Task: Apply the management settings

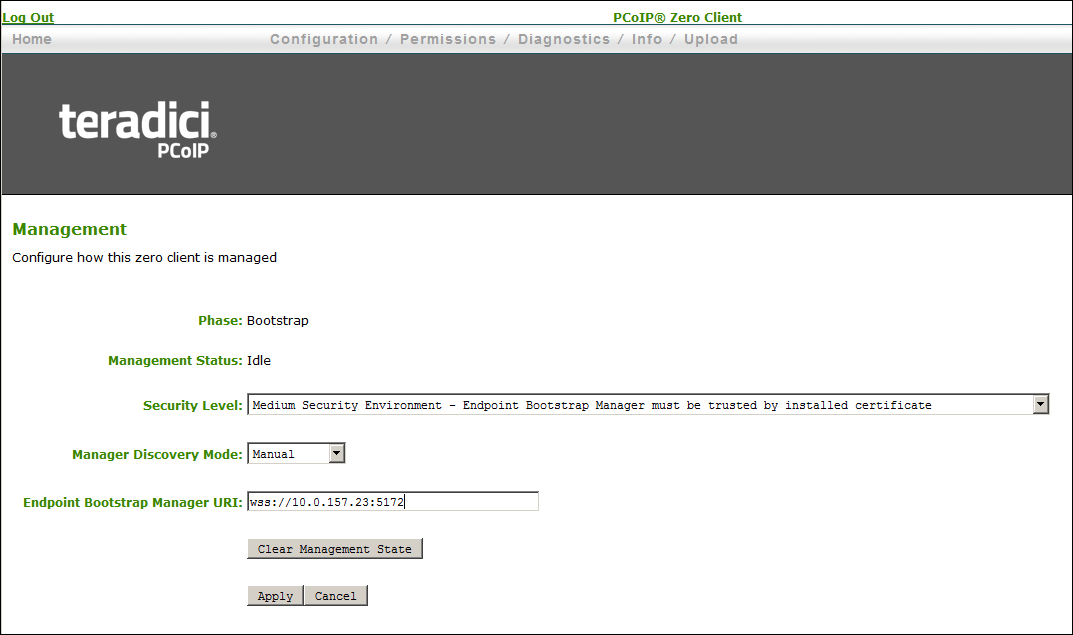Action: tap(275, 595)
